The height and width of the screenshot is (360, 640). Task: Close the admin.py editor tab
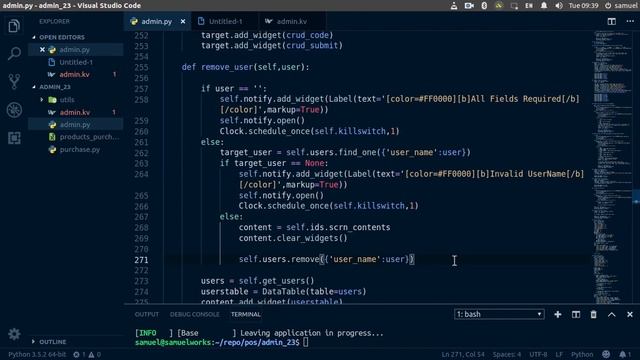pyautogui.click(x=183, y=21)
